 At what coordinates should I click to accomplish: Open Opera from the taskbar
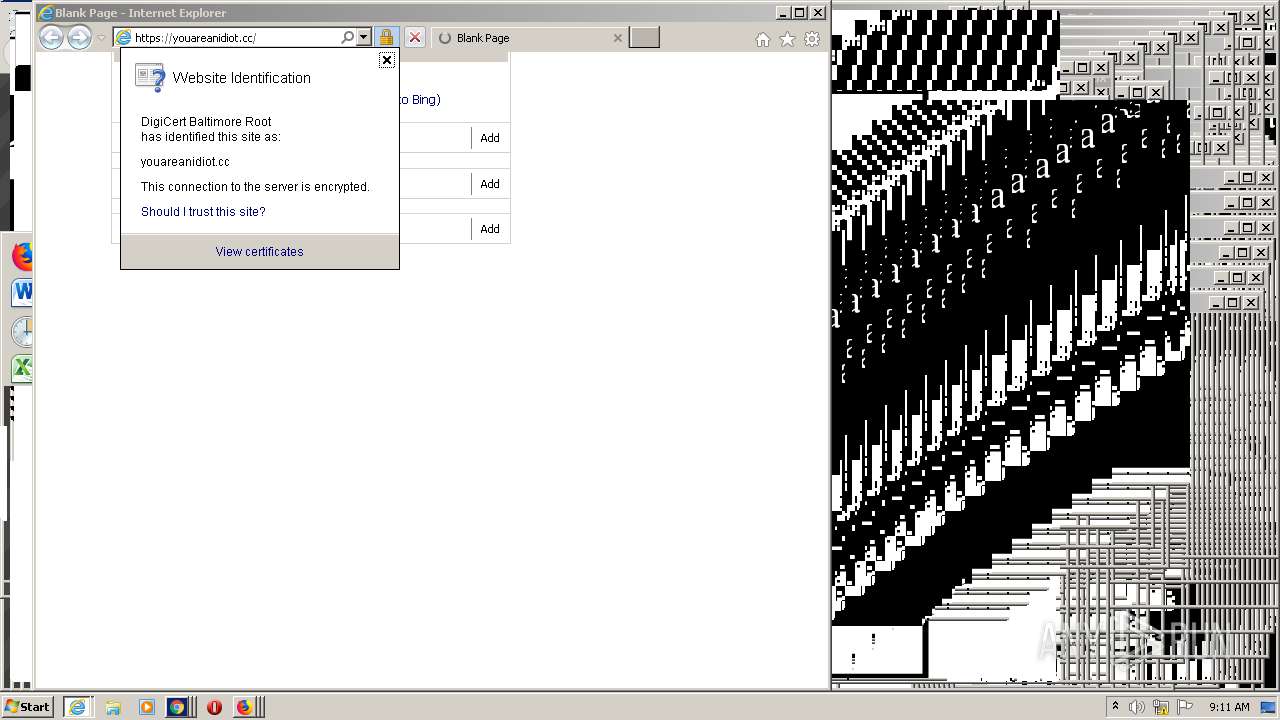click(x=214, y=707)
